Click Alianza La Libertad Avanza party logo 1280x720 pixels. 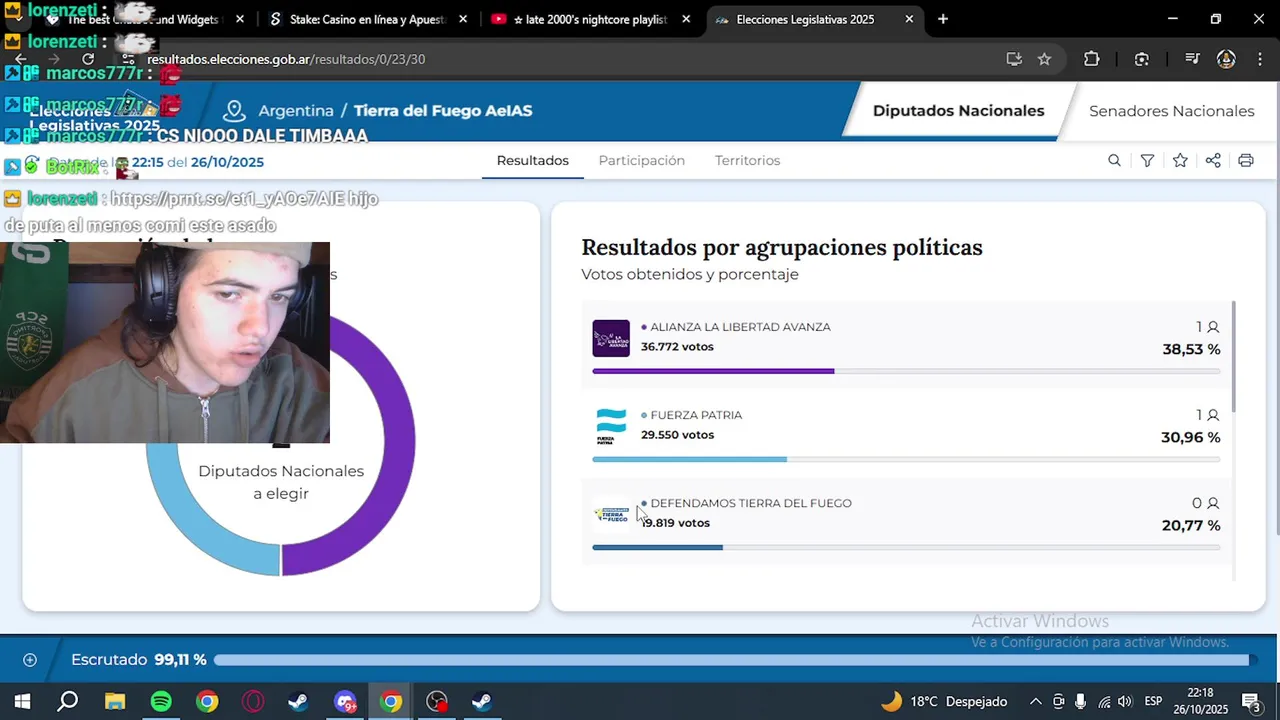click(x=611, y=338)
